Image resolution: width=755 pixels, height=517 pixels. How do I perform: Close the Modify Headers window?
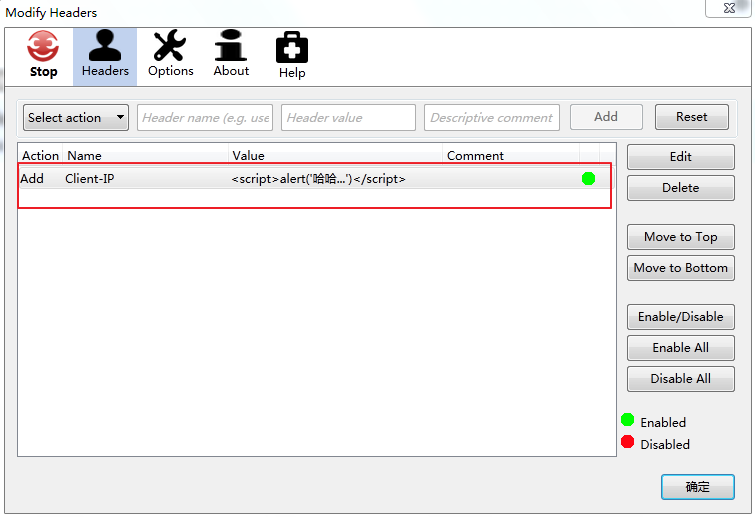729,8
